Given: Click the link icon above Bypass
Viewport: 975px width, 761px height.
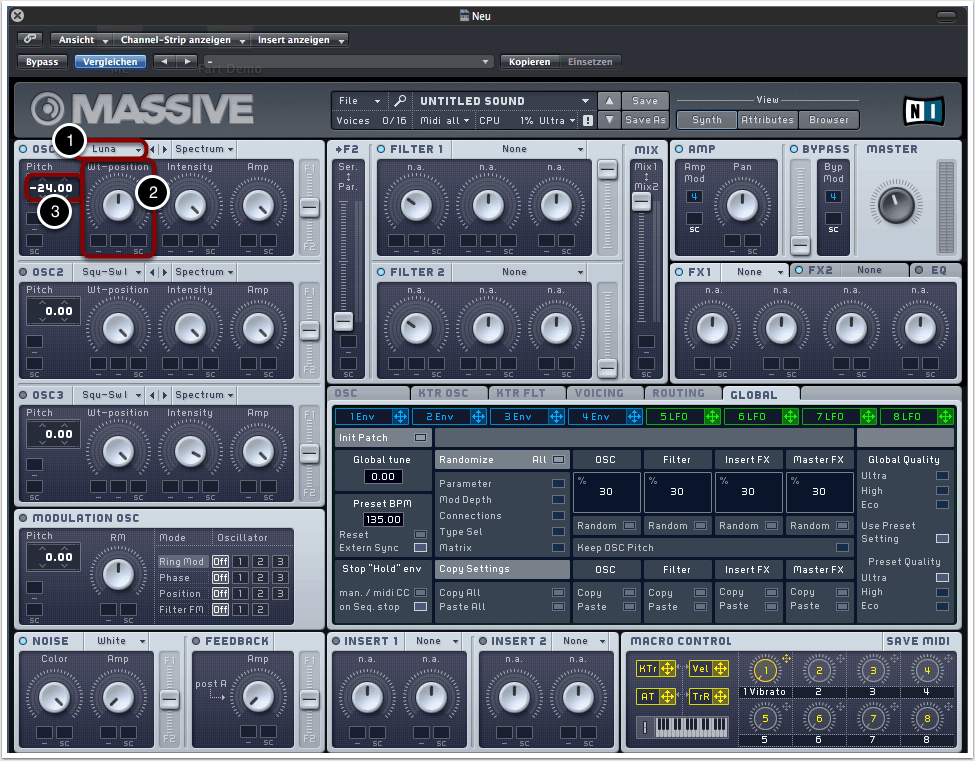Looking at the screenshot, I should (30, 40).
